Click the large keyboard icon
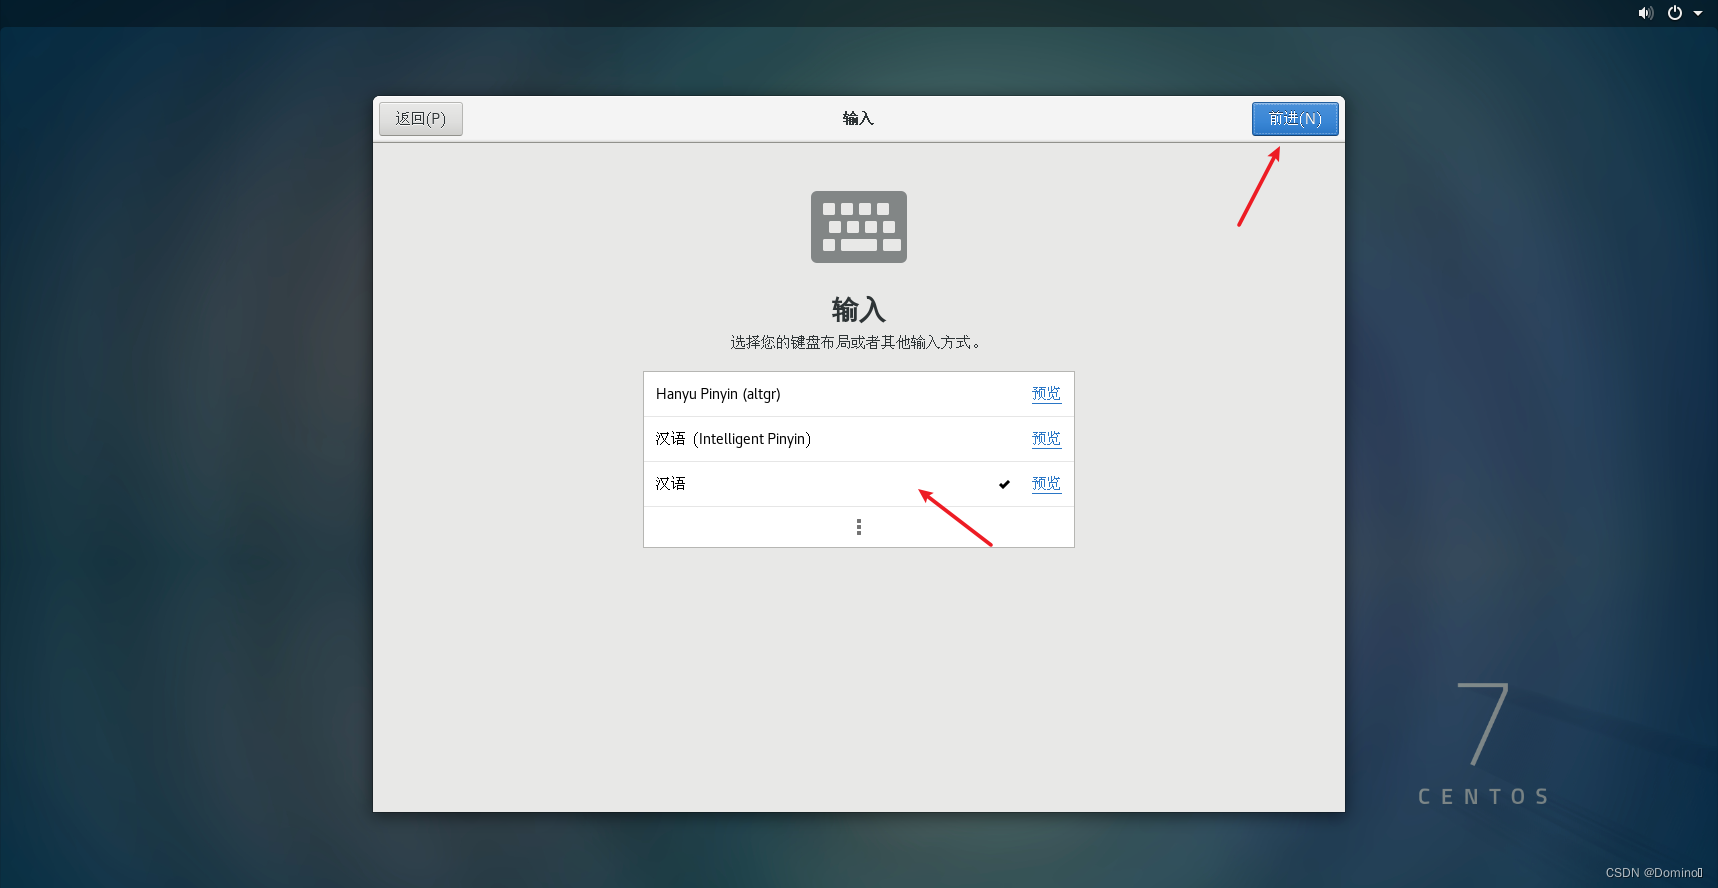Image resolution: width=1718 pixels, height=888 pixels. point(859,227)
